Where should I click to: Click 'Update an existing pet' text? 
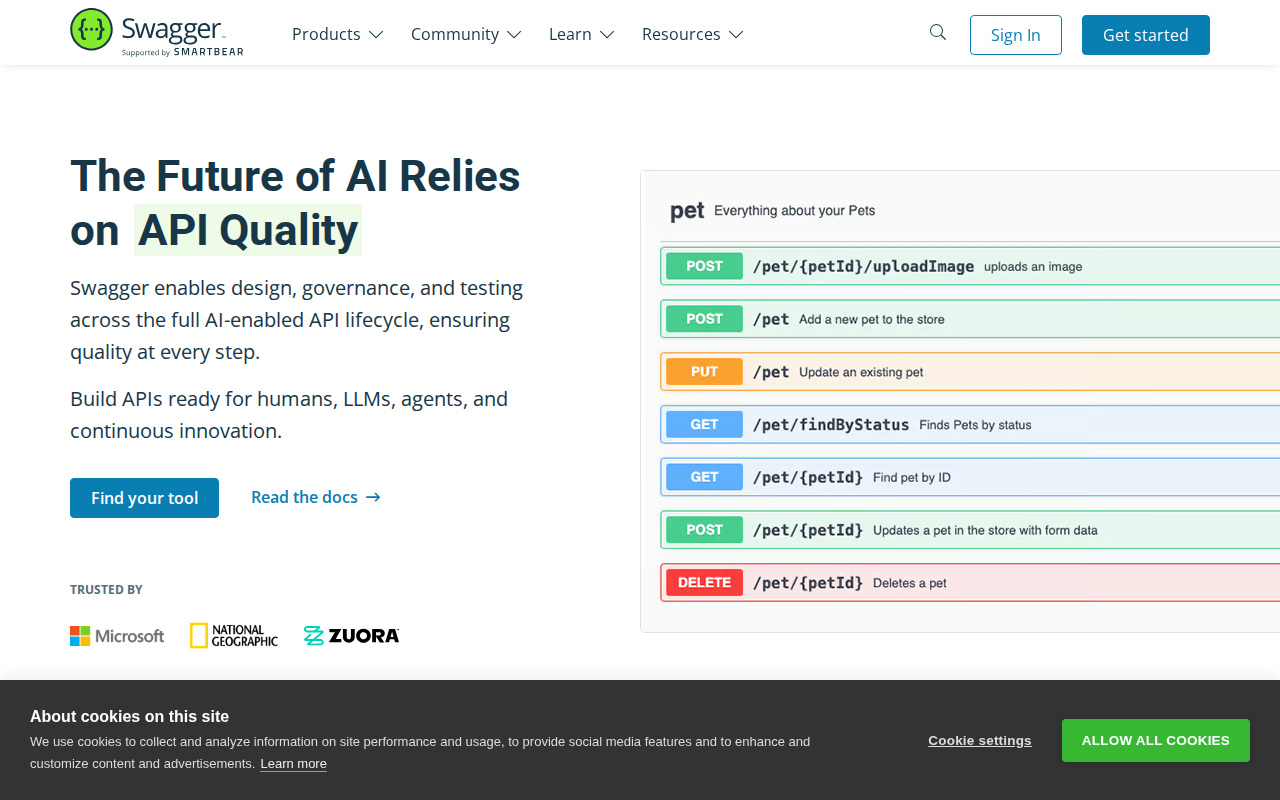861,372
